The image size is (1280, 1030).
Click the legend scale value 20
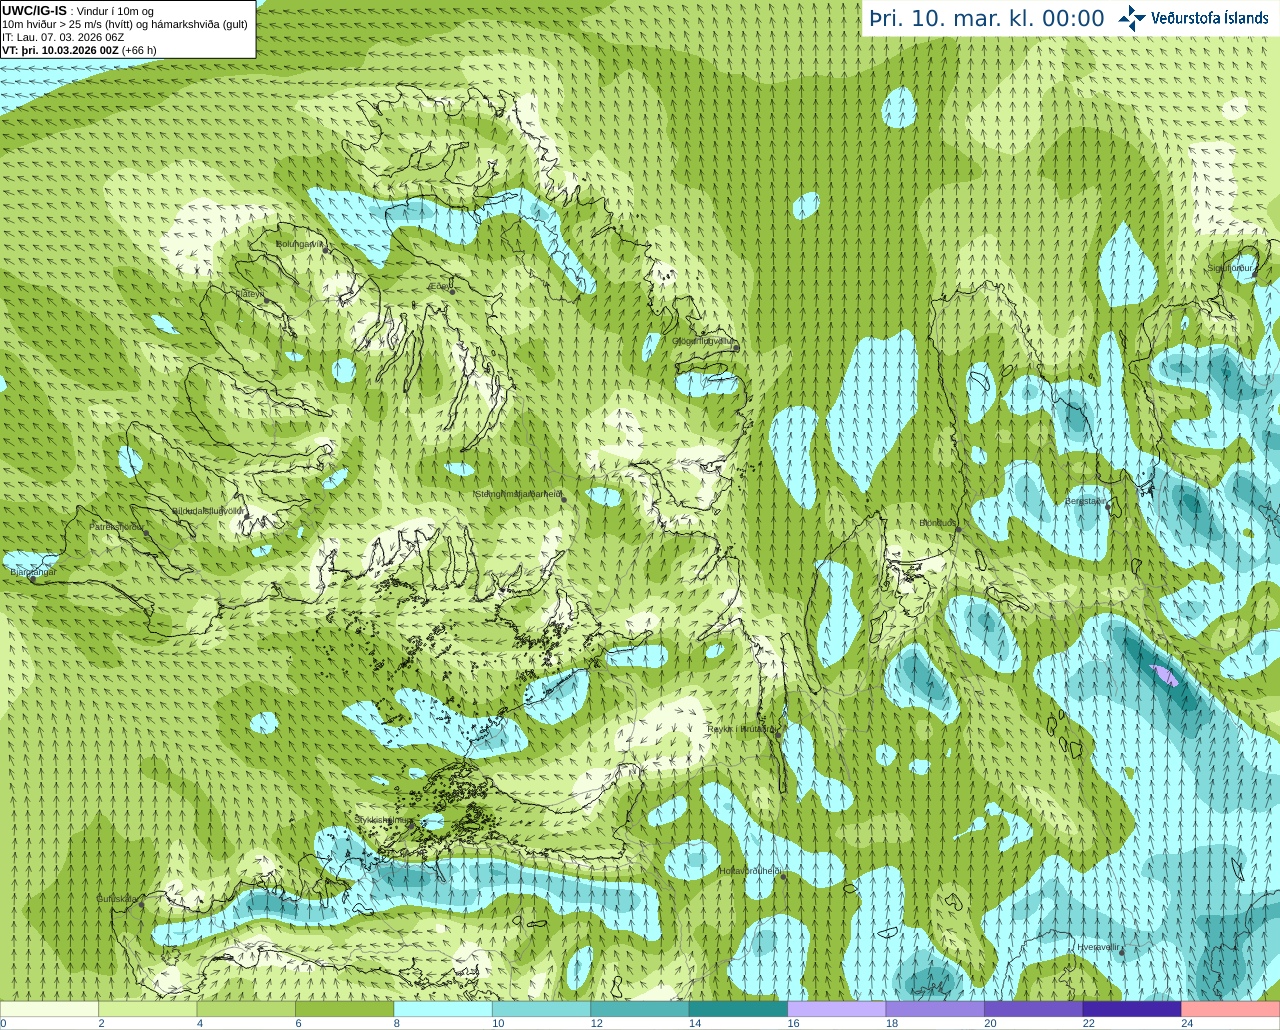990,1023
